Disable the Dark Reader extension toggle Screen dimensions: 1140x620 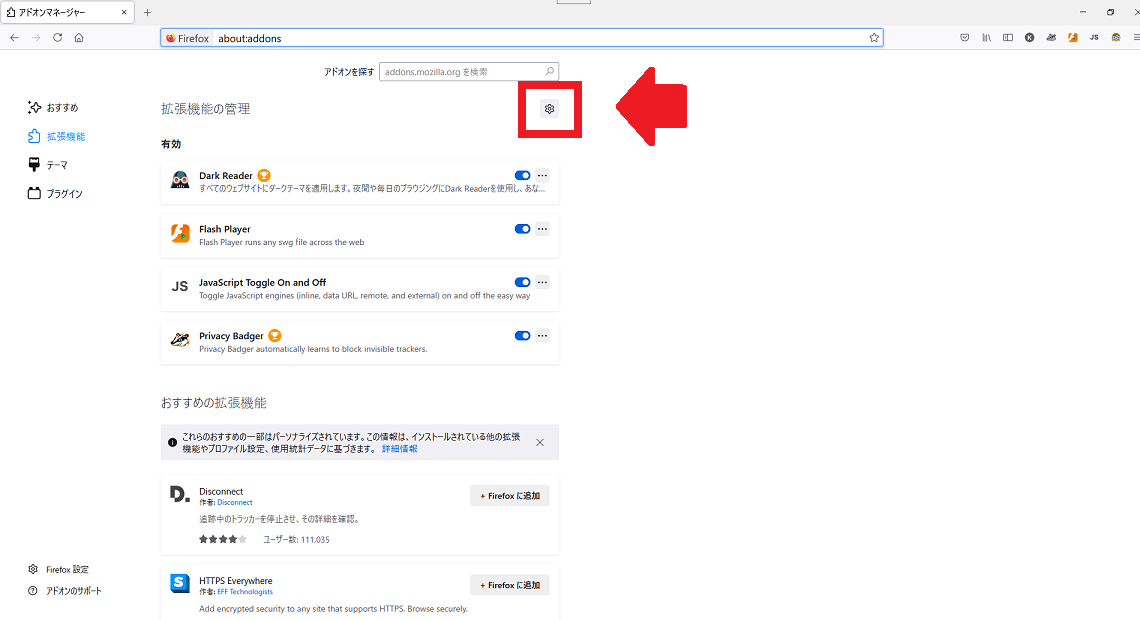coord(522,175)
